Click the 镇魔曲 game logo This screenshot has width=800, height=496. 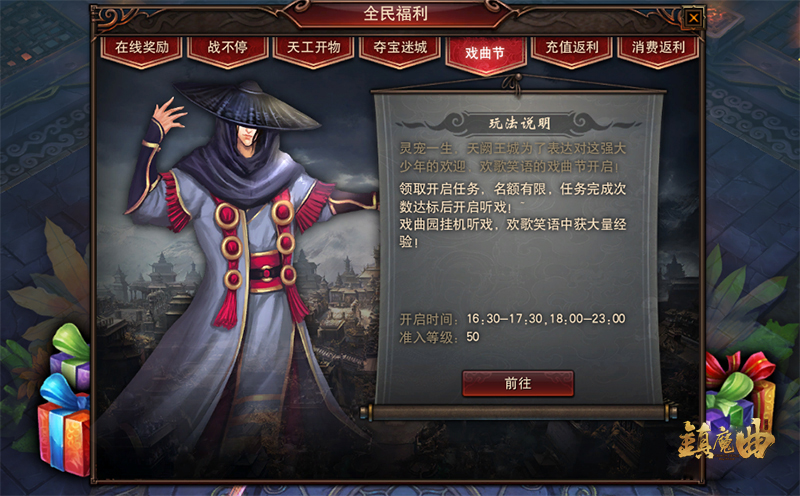(x=726, y=440)
